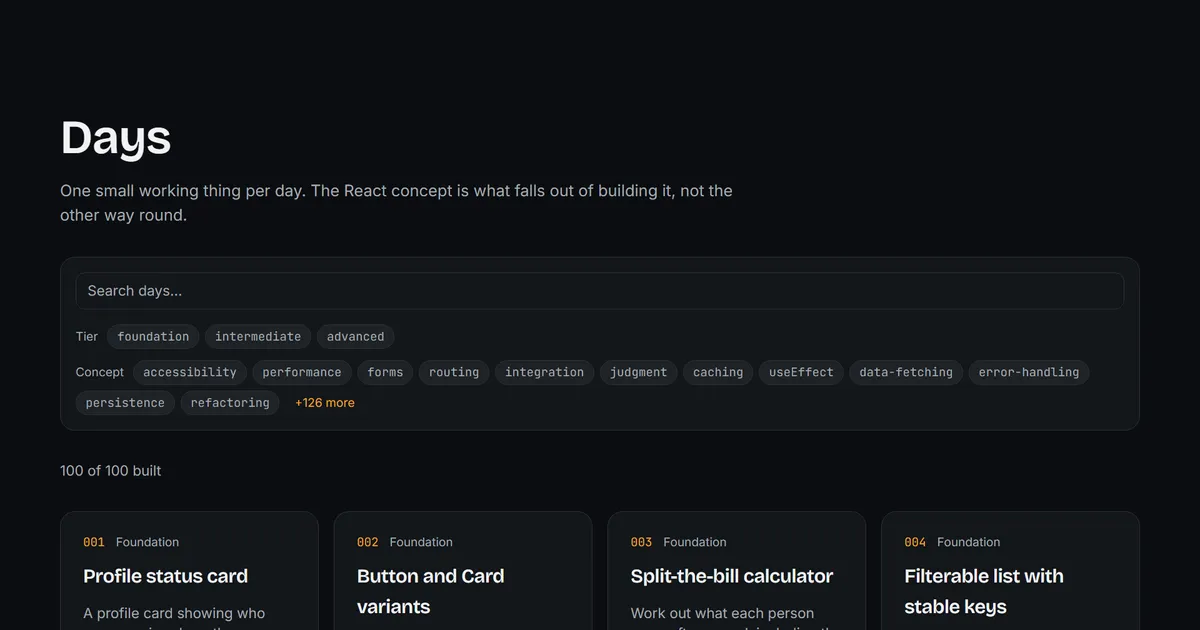The height and width of the screenshot is (630, 1200).
Task: Select the persistence concept chip
Action: [x=125, y=403]
